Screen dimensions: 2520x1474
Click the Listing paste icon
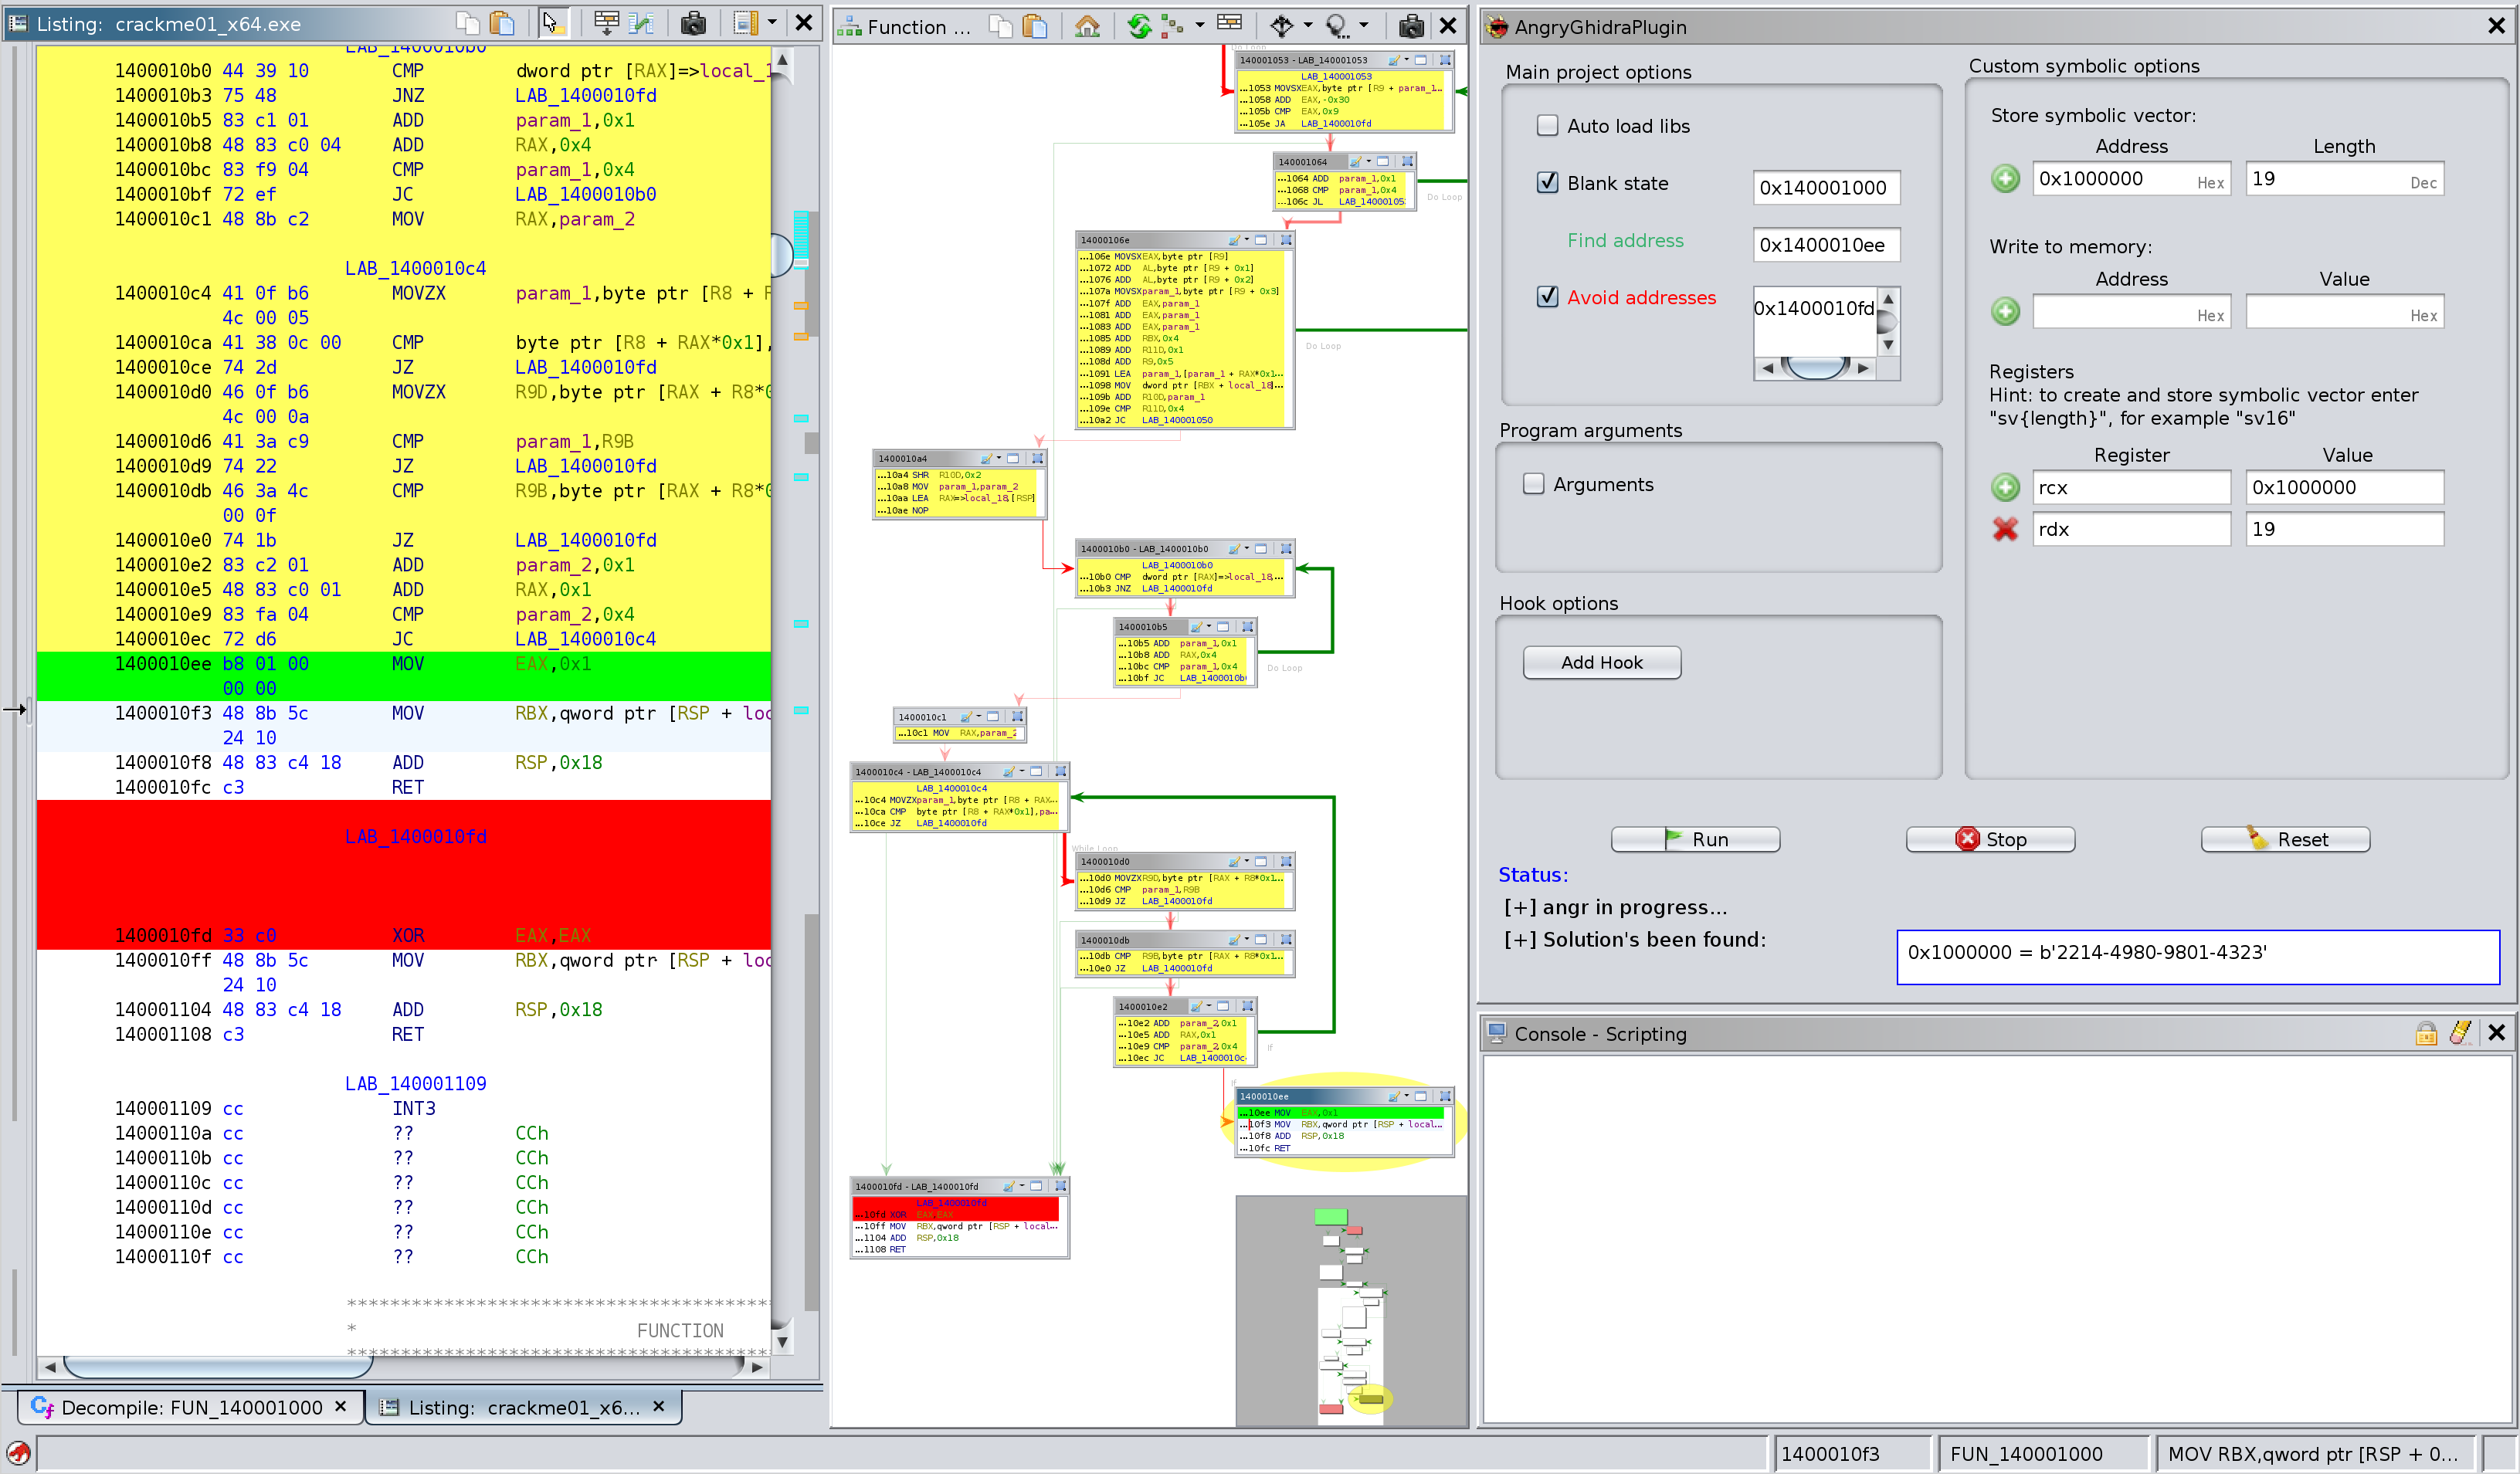pyautogui.click(x=503, y=23)
